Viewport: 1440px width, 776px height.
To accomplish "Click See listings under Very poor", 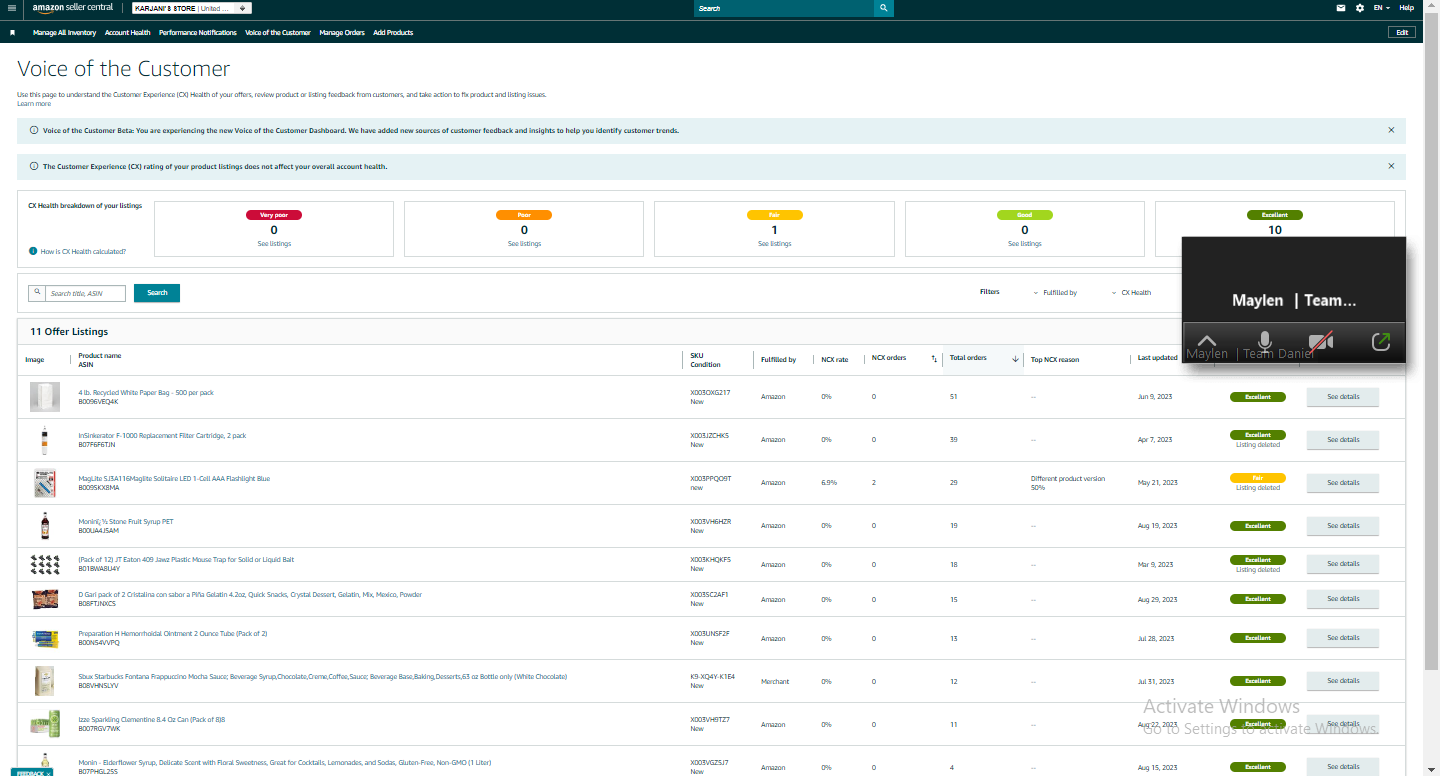I will tap(273, 244).
